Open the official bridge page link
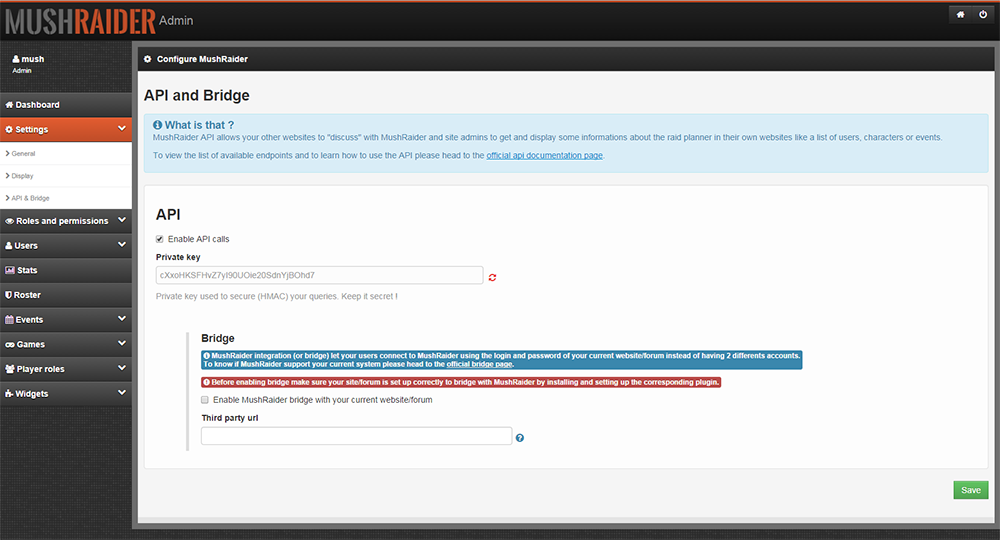The height and width of the screenshot is (540, 1000). tap(480, 364)
